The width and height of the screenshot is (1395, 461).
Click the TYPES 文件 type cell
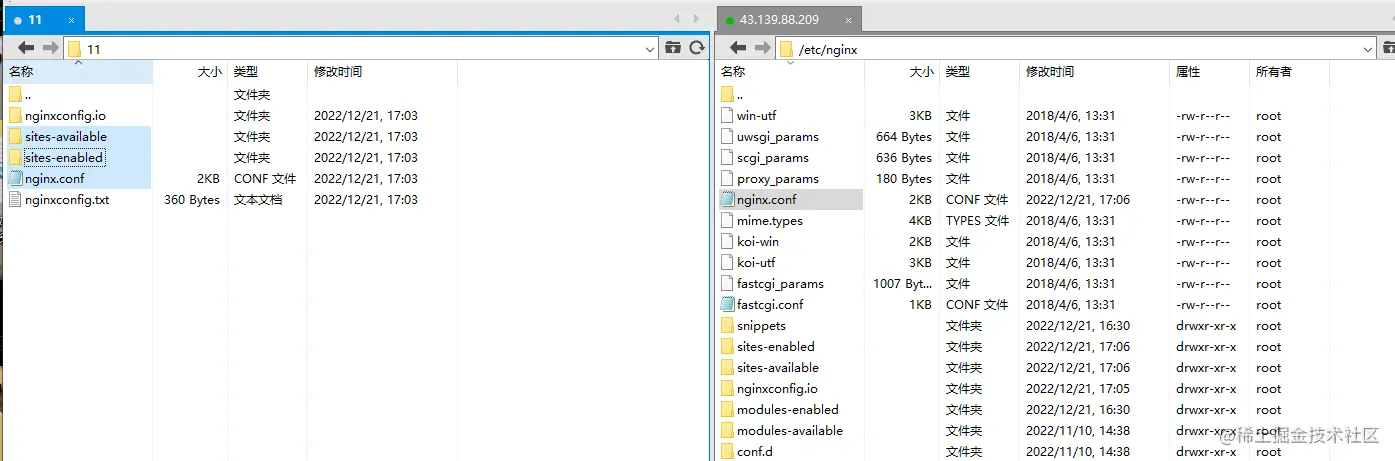[977, 221]
